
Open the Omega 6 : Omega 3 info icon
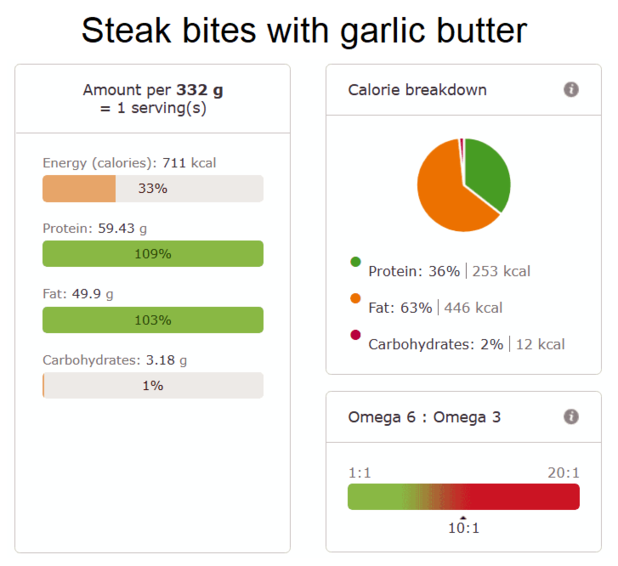point(571,417)
